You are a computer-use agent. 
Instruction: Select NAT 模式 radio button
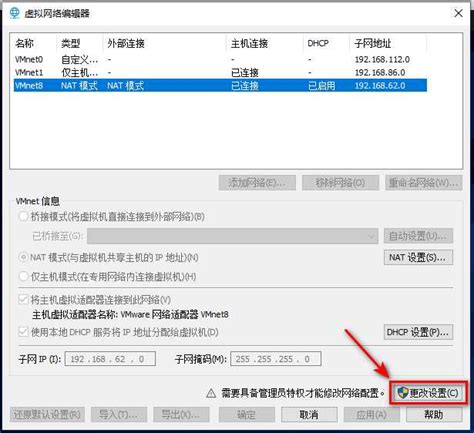coord(23,257)
